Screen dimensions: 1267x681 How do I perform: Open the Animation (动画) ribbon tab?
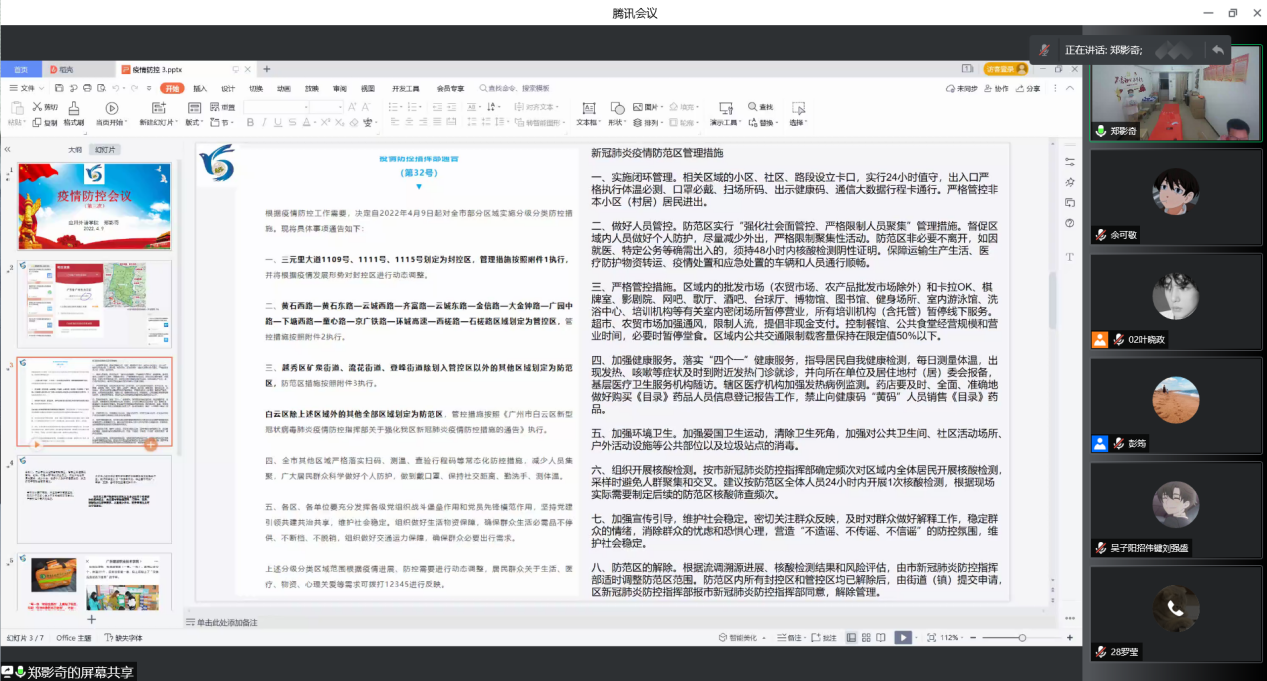(284, 88)
